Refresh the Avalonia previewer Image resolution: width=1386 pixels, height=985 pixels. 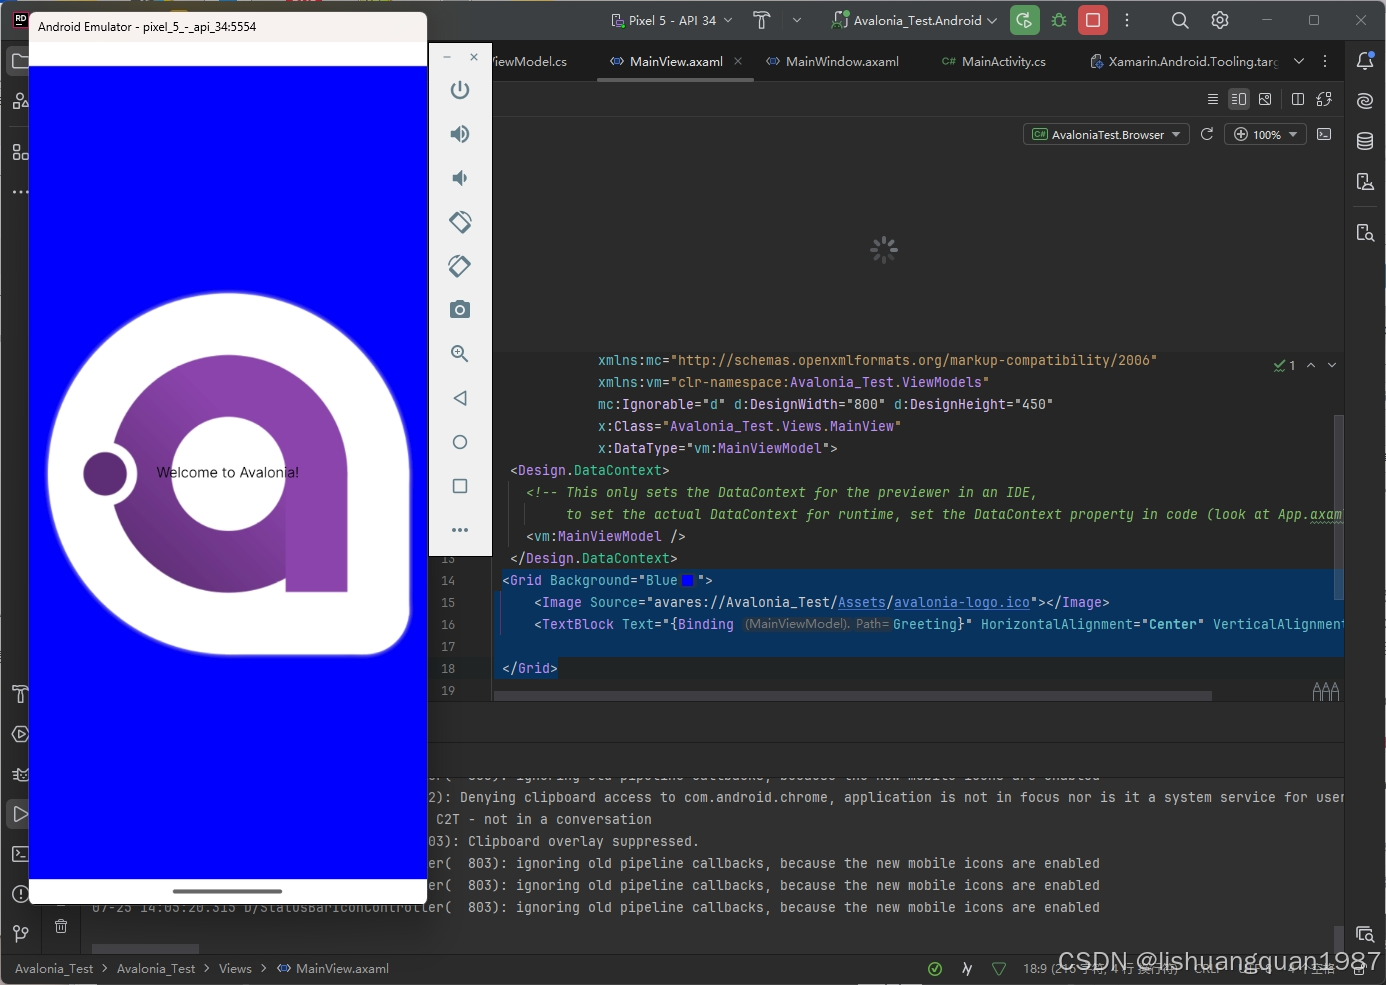pyautogui.click(x=1207, y=134)
